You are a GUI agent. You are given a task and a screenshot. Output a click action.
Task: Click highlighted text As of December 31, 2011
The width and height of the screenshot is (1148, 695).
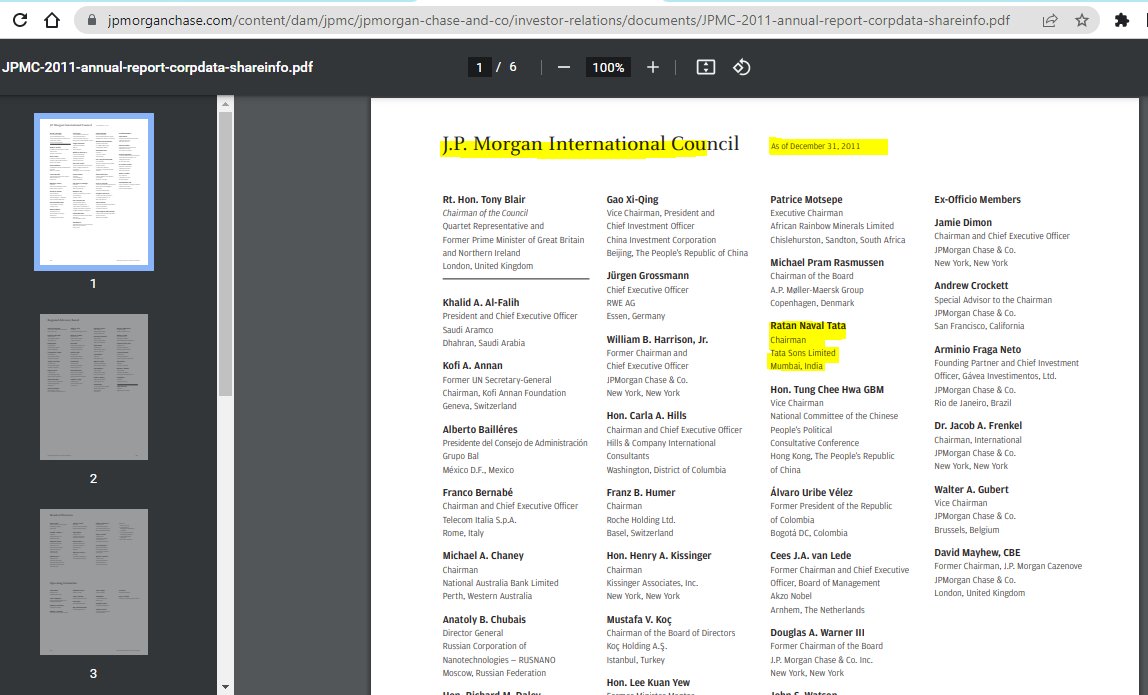815,146
